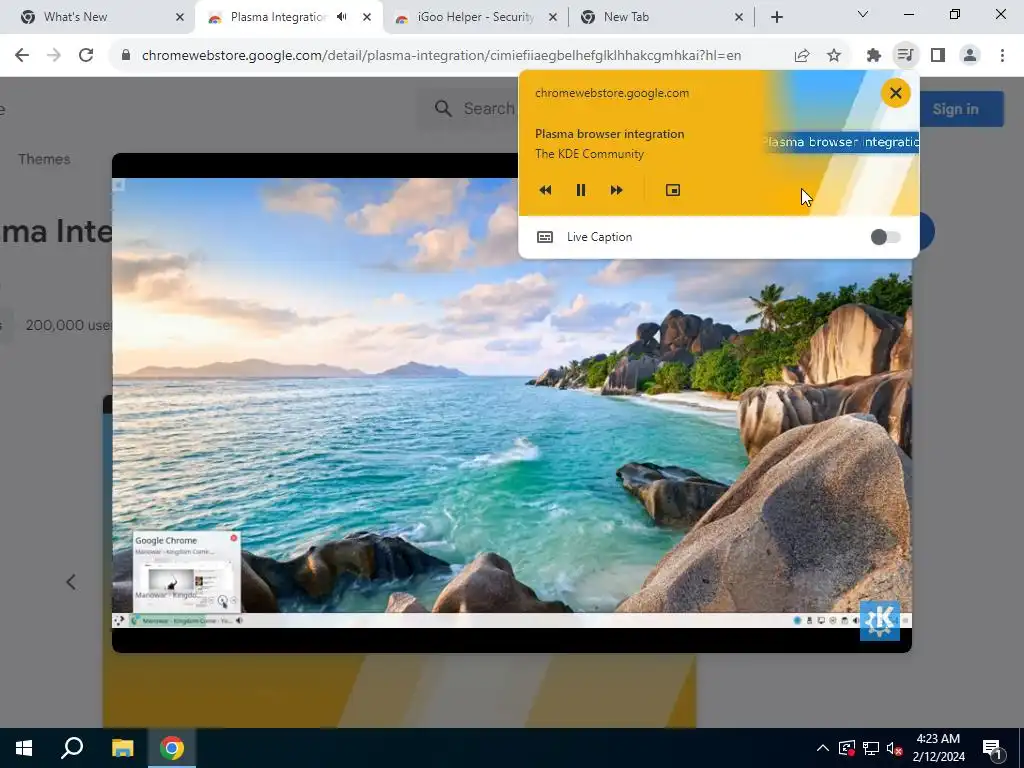
Task: Click the address bar URL
Action: point(441,56)
